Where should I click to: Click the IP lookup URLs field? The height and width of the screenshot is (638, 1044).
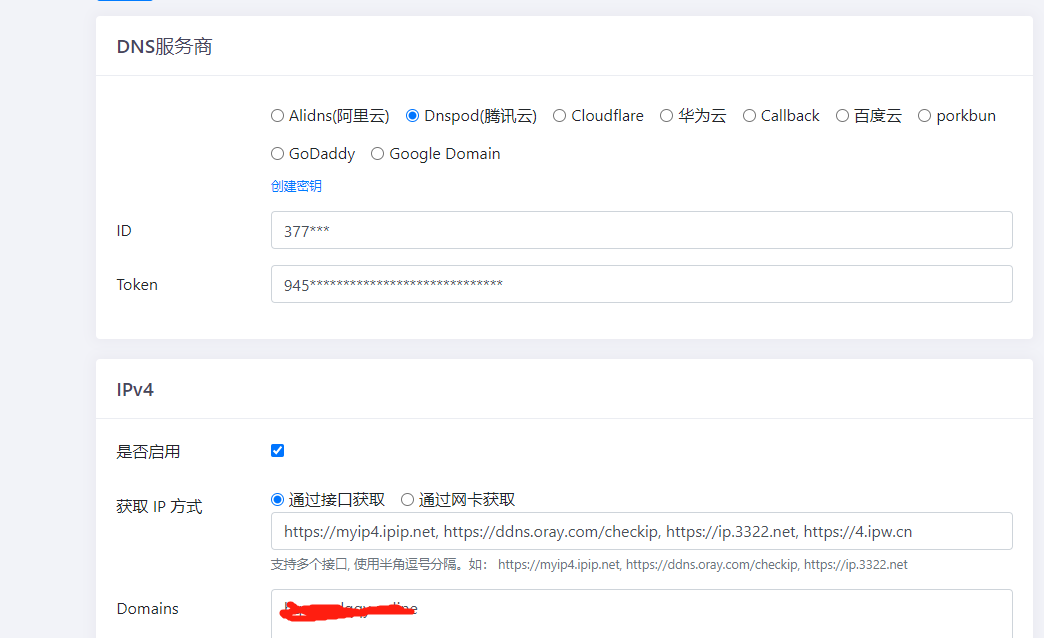point(642,531)
